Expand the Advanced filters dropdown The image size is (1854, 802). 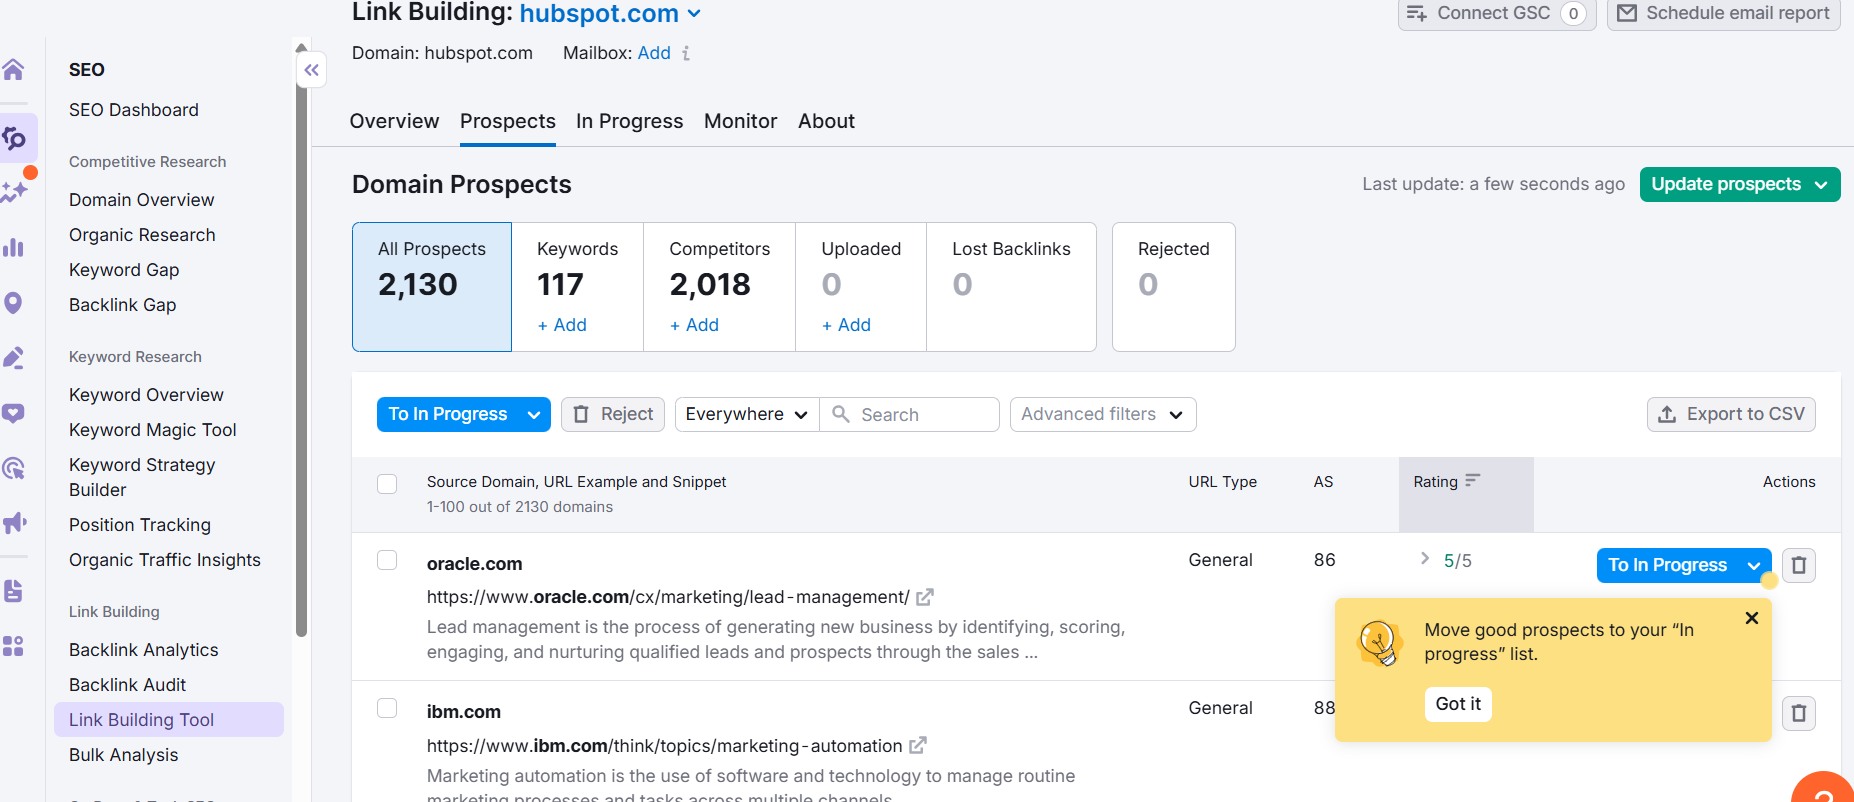point(1102,414)
